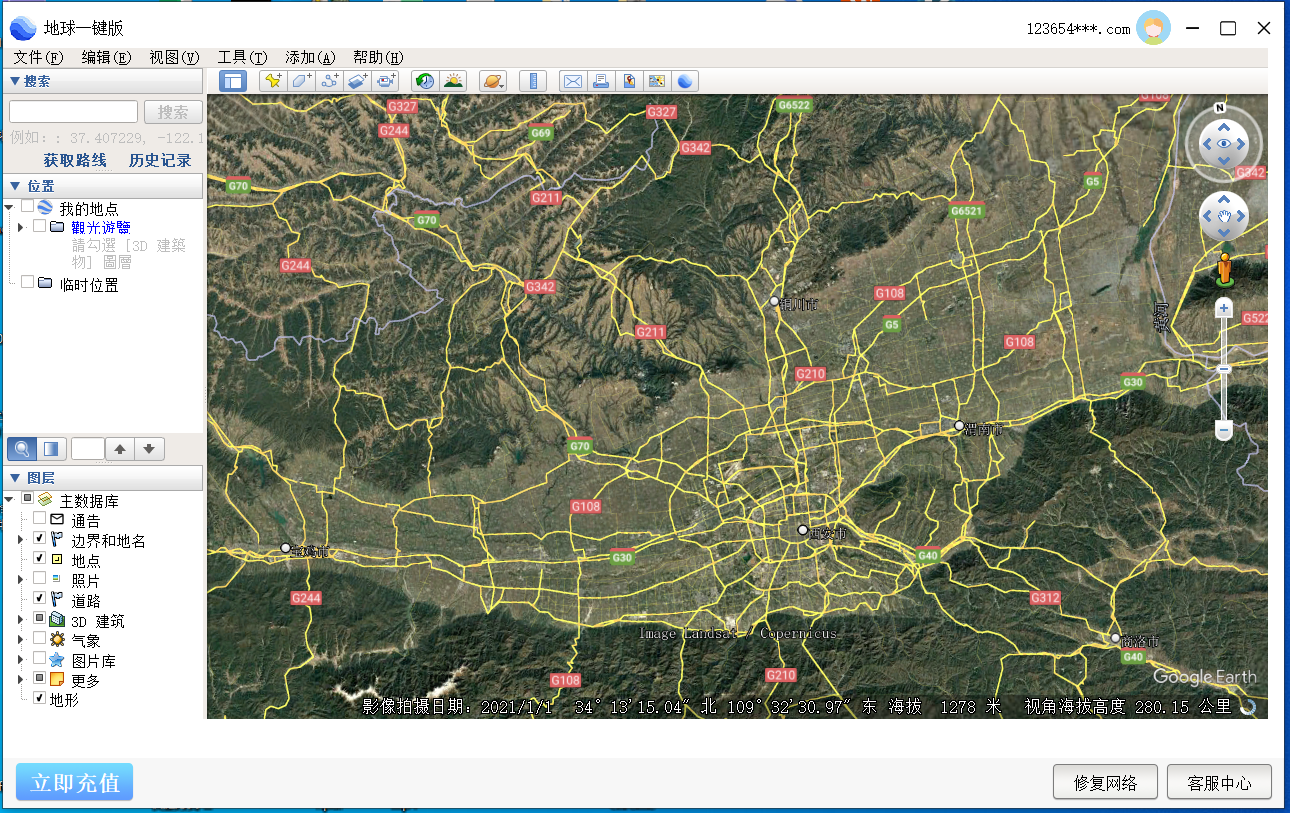The image size is (1290, 813).
Task: Click the look-around compass eye control
Action: (1224, 144)
